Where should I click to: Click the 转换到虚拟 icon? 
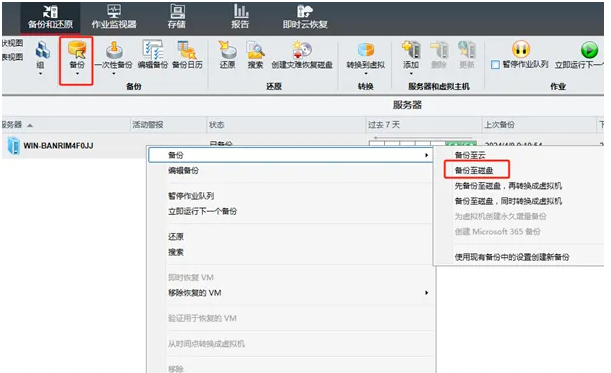[x=366, y=50]
